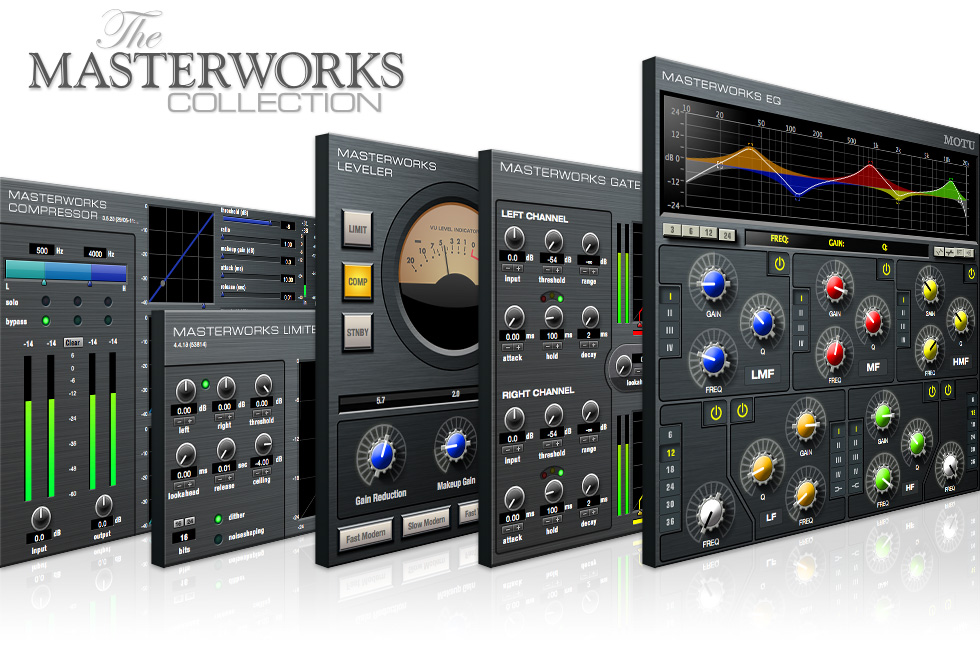Screen dimensions: 980x646
Task: Select 24 dB range tab in EQ graph
Action: tap(727, 236)
